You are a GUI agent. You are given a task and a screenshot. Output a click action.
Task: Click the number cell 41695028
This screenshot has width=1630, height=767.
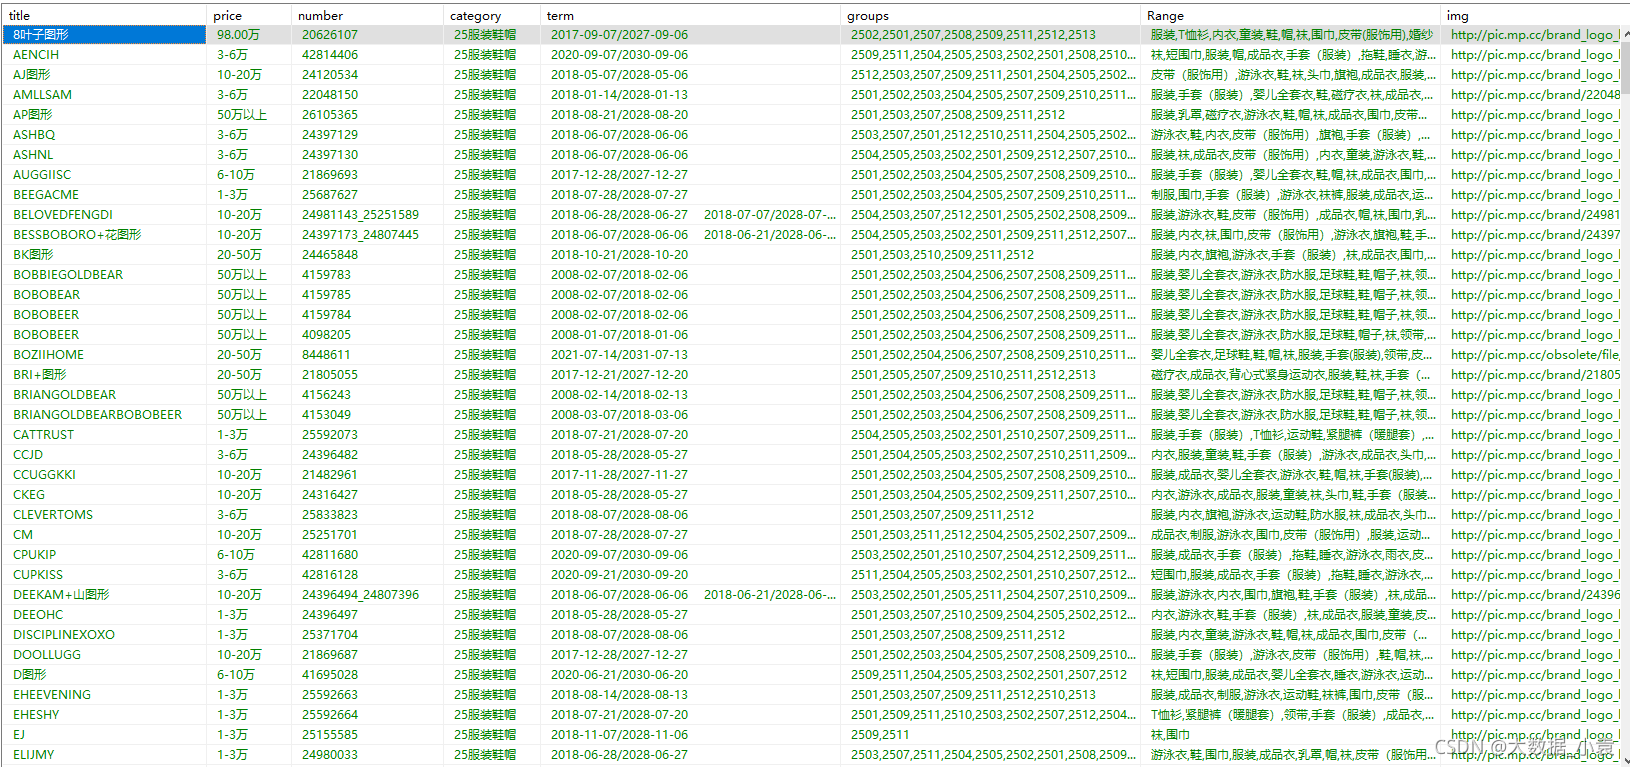coord(367,675)
